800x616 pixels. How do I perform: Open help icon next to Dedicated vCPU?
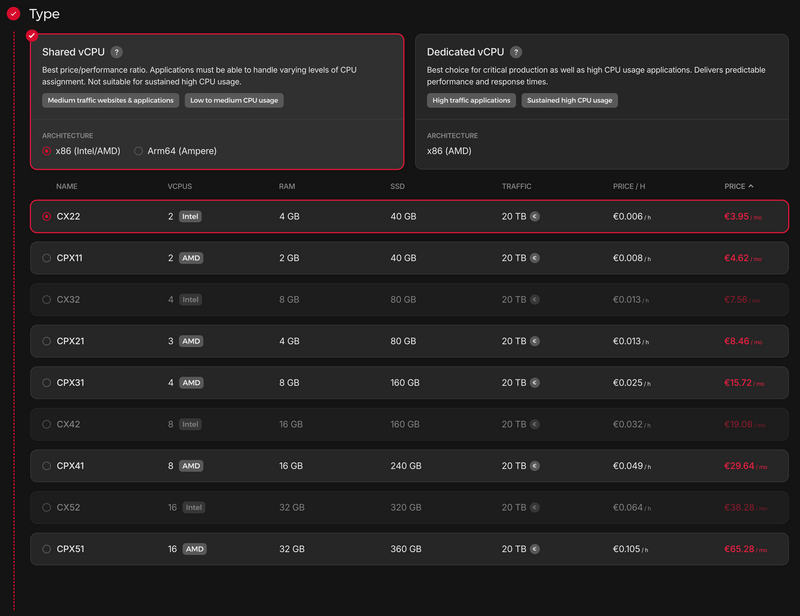point(516,52)
